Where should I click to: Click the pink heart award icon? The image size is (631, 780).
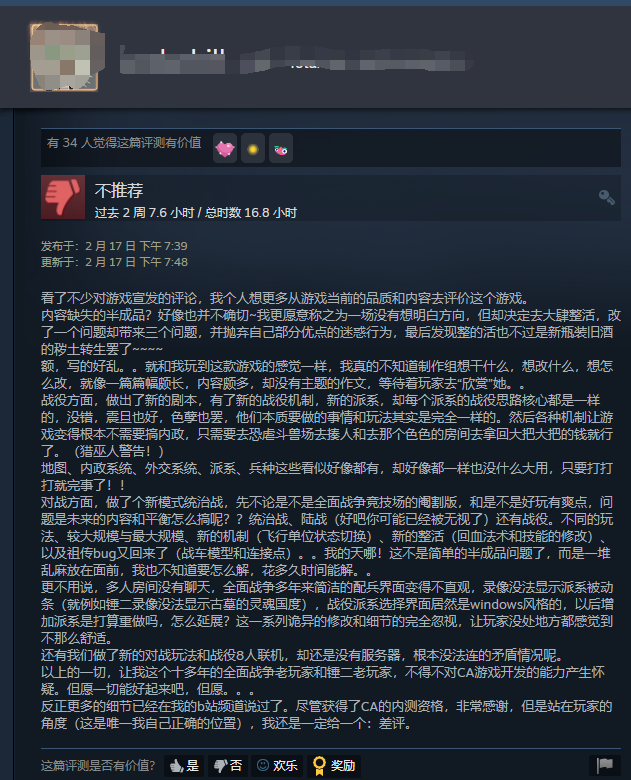tap(225, 148)
